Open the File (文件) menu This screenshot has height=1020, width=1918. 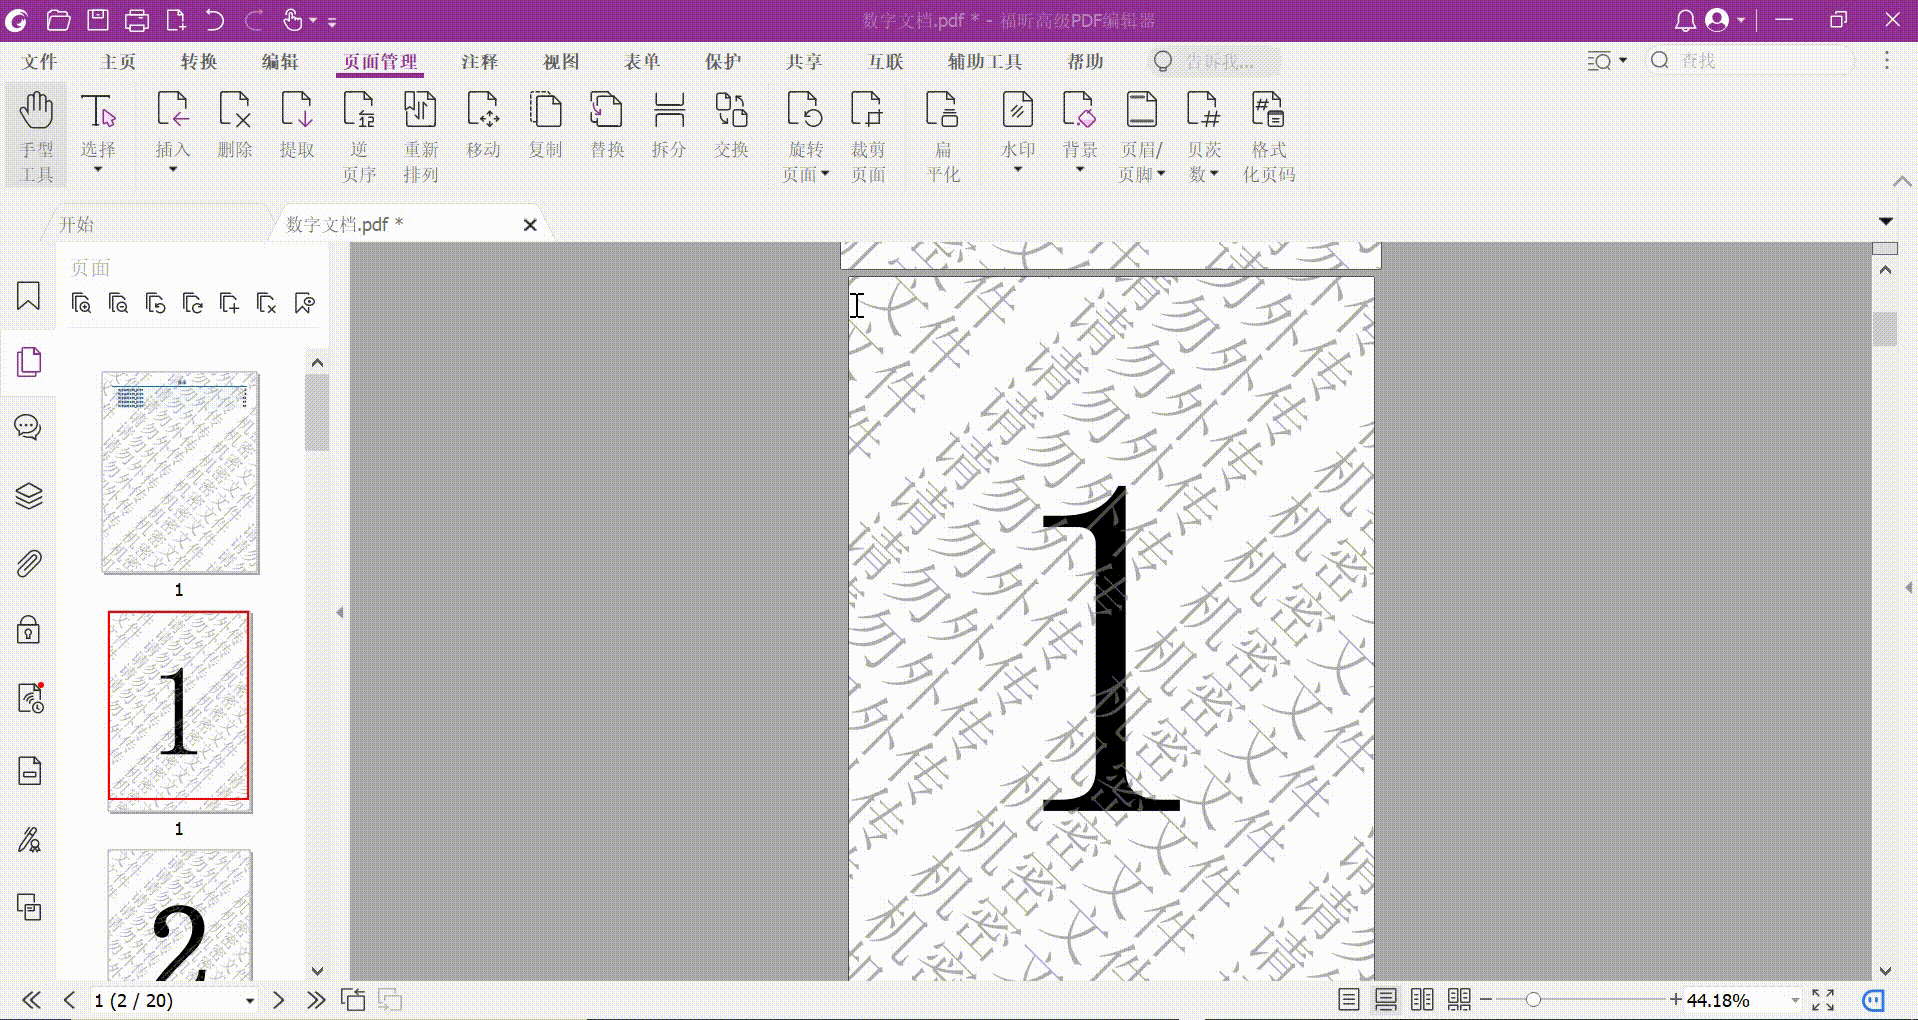pyautogui.click(x=40, y=61)
